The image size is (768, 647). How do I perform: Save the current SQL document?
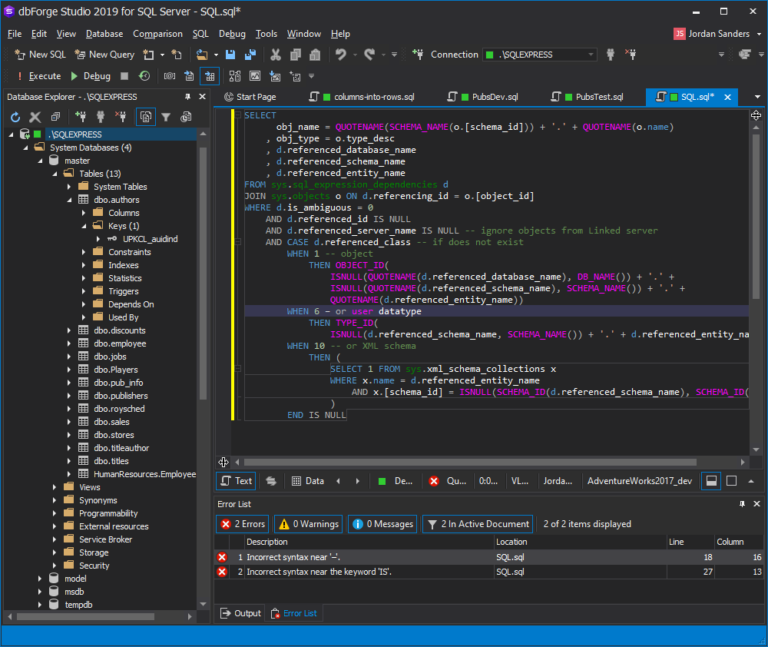(230, 55)
